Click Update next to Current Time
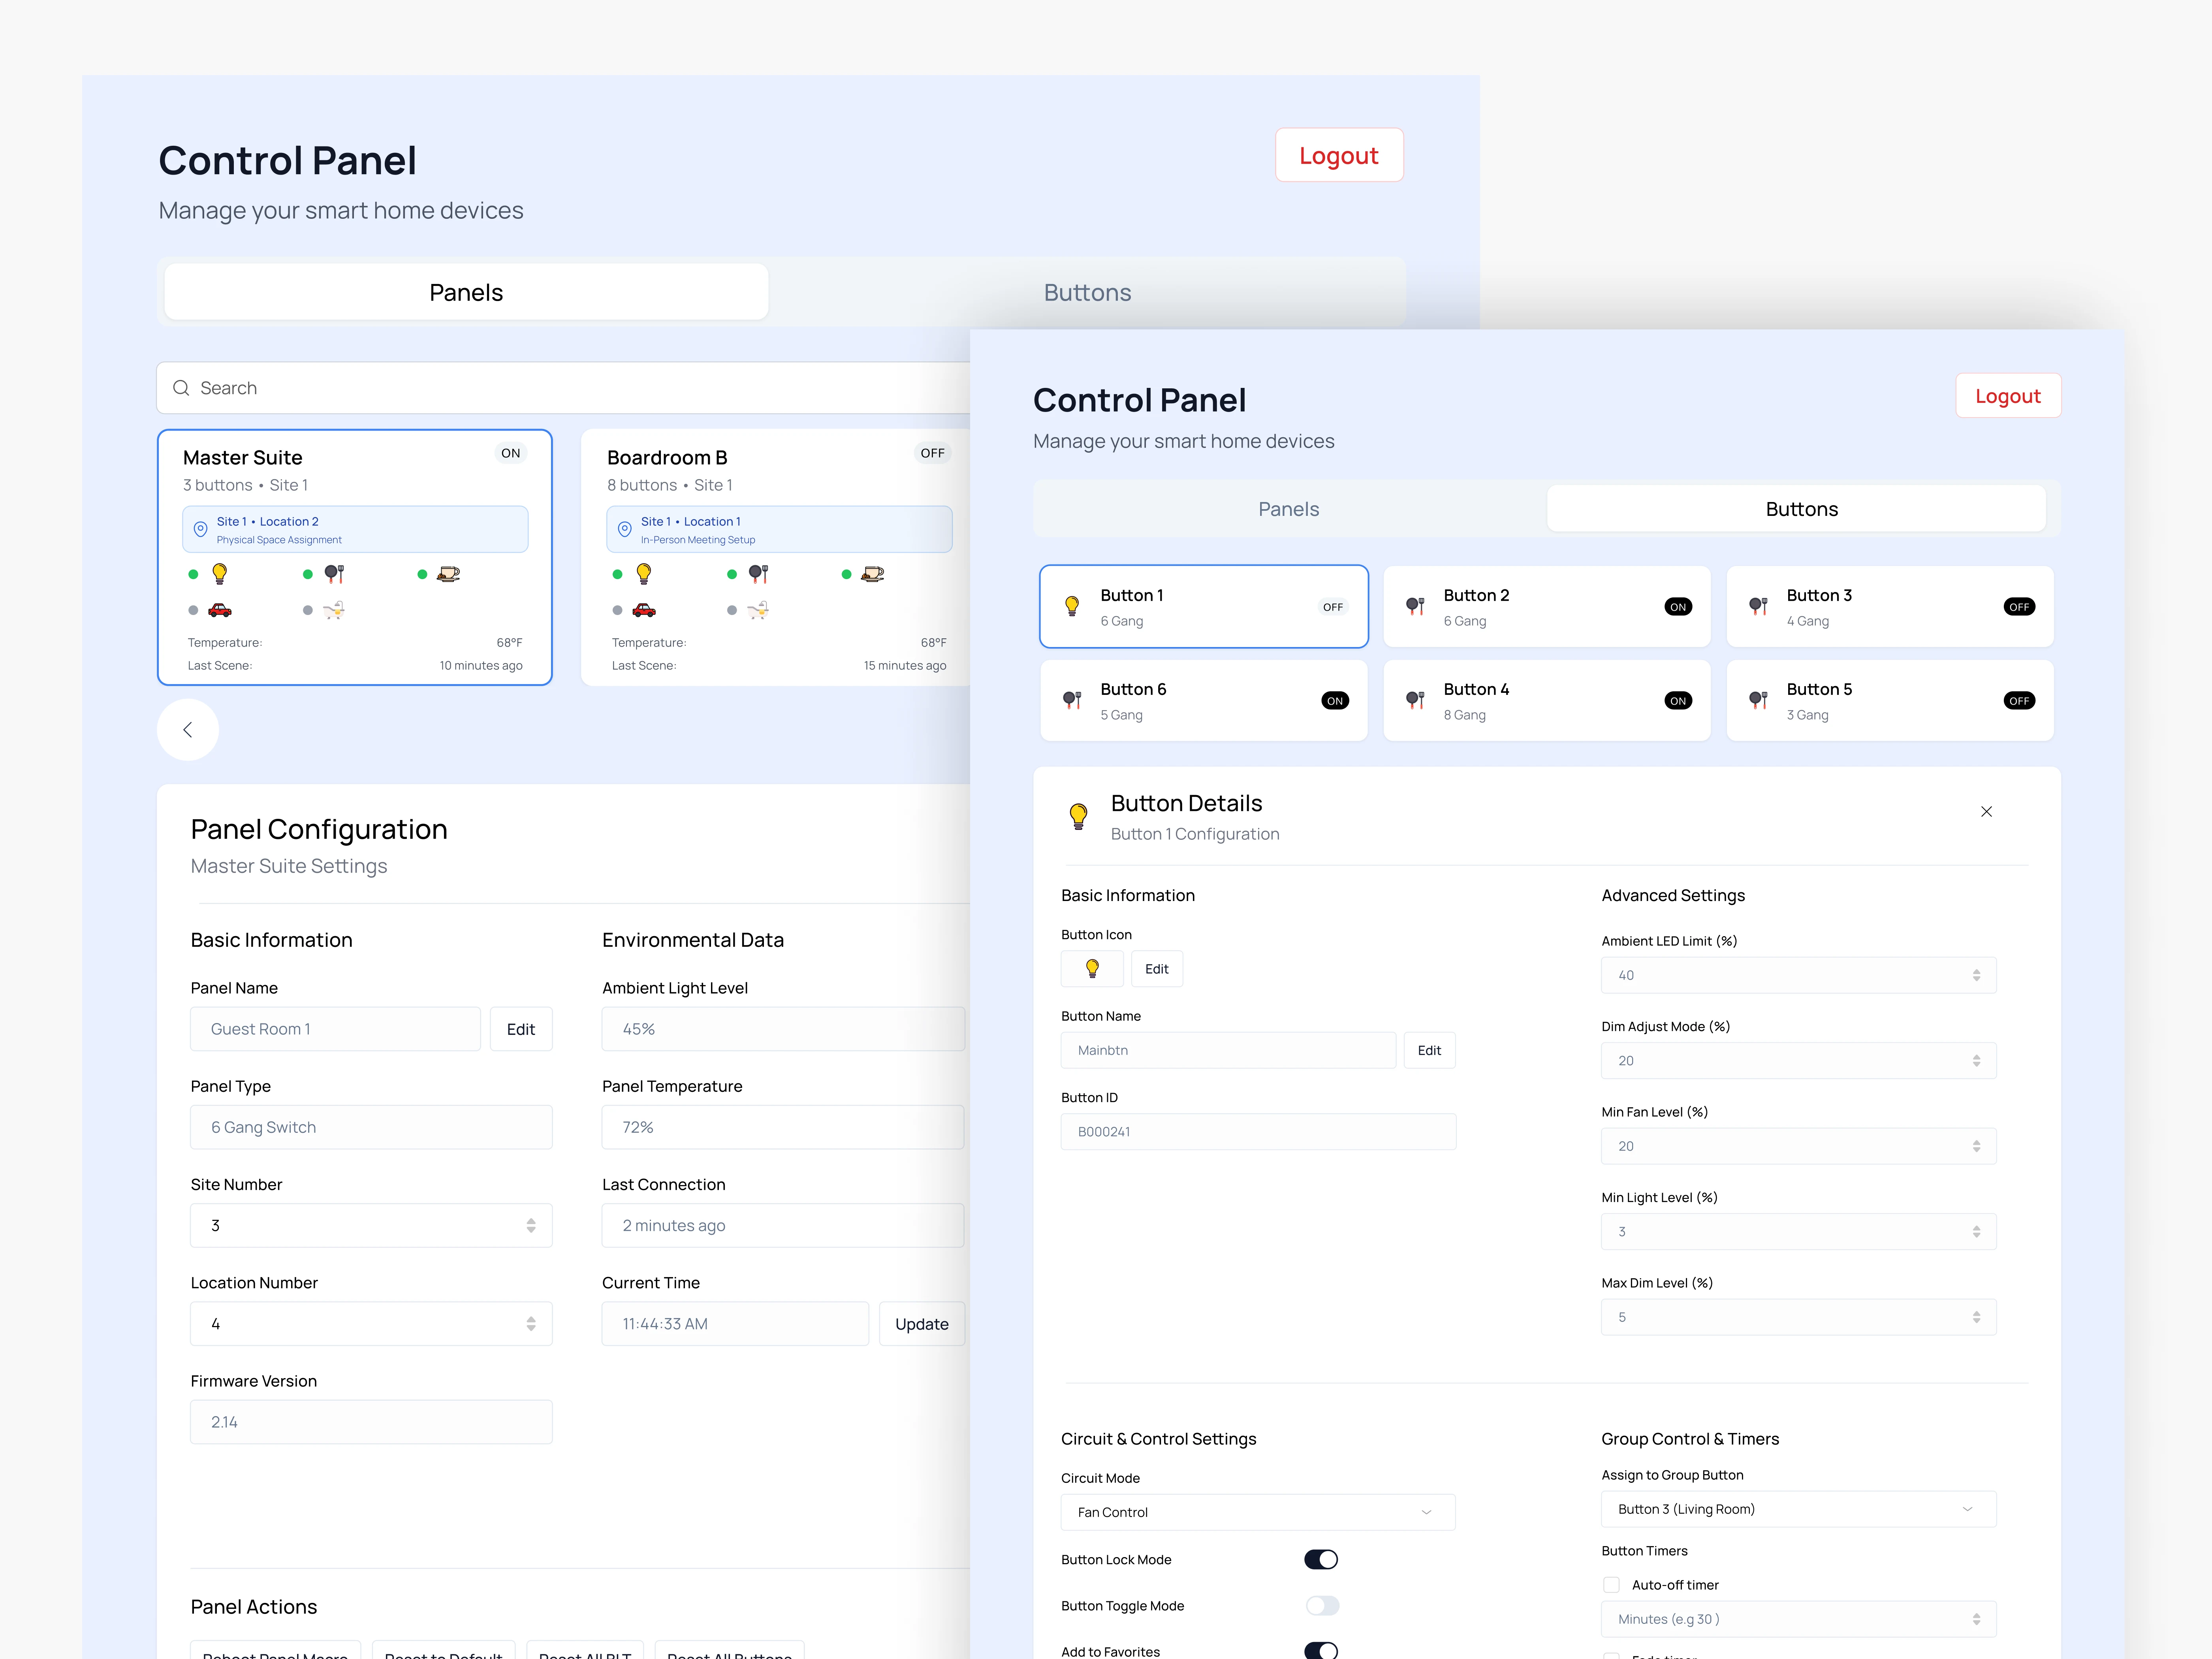Screen dimensions: 2212x1659 click(921, 1324)
